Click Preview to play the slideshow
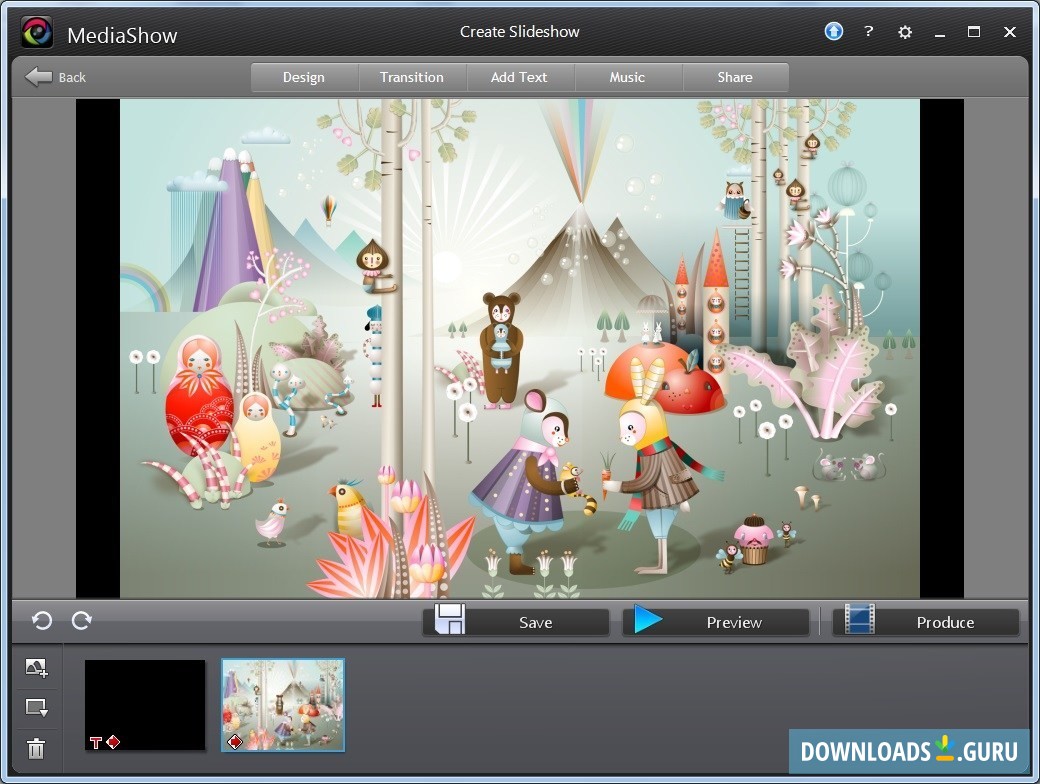Image resolution: width=1040 pixels, height=784 pixels. 716,622
